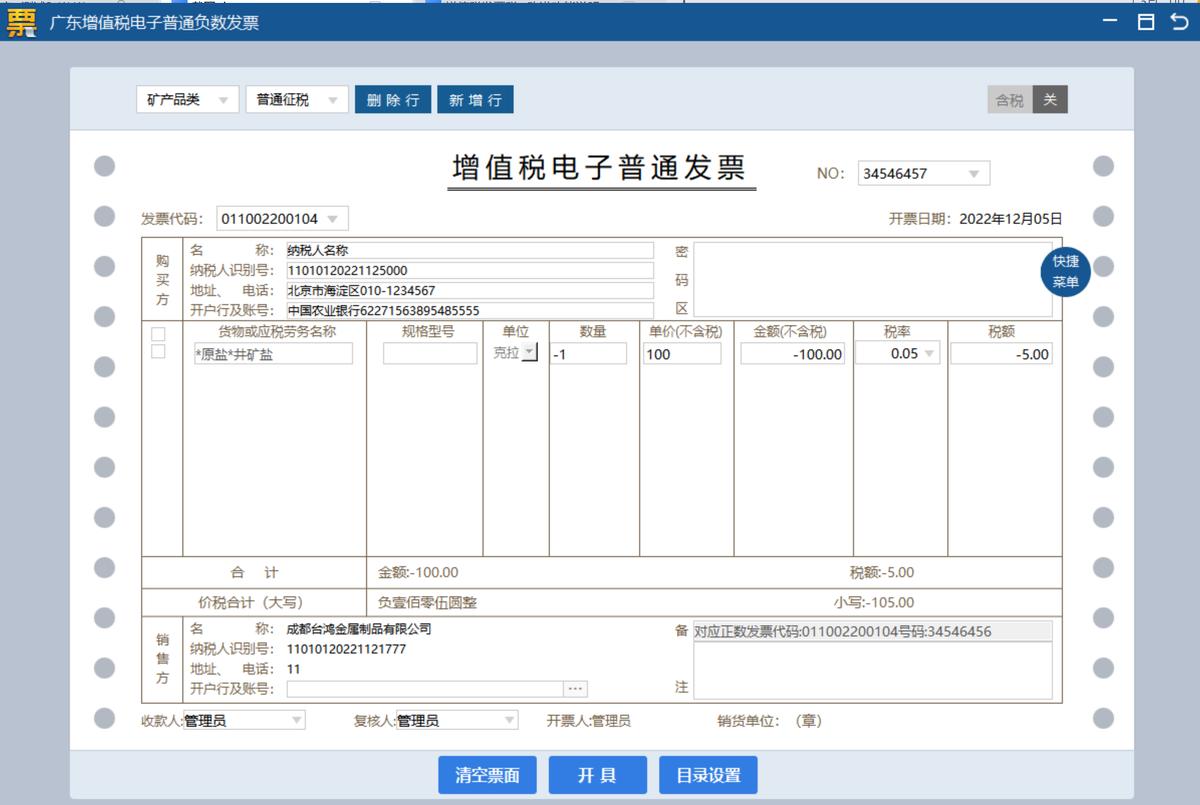Click the 开具 issue invoice button
Image resolution: width=1200 pixels, height=805 pixels.
pos(597,774)
